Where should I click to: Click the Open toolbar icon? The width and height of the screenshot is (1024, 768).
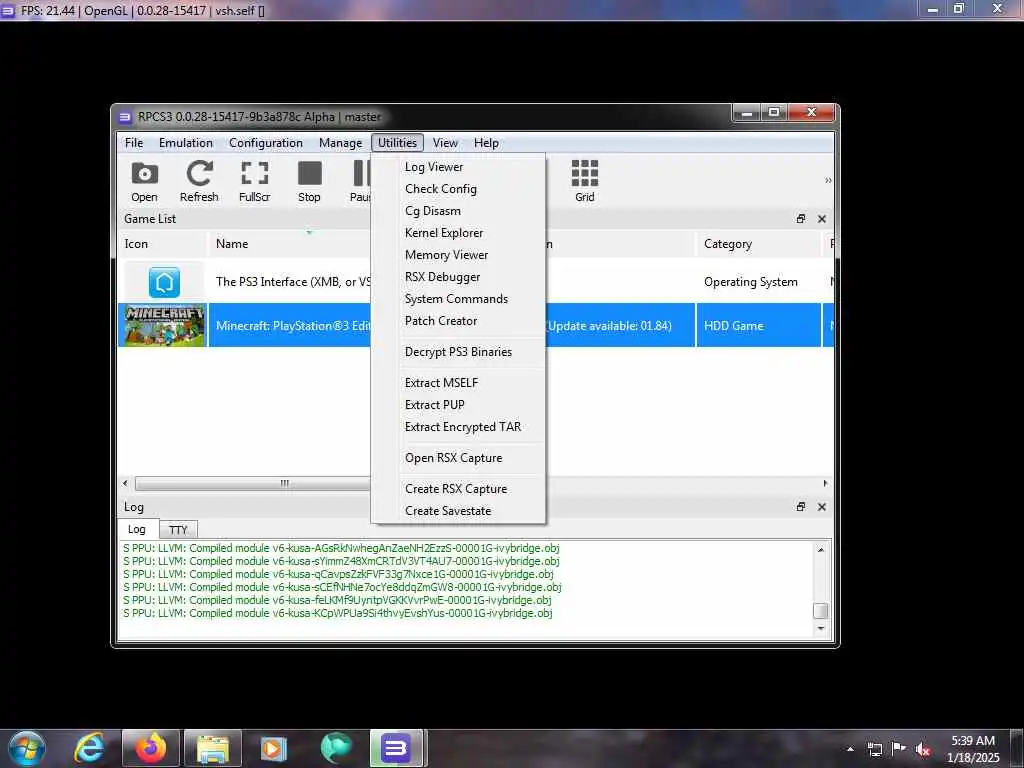[144, 181]
